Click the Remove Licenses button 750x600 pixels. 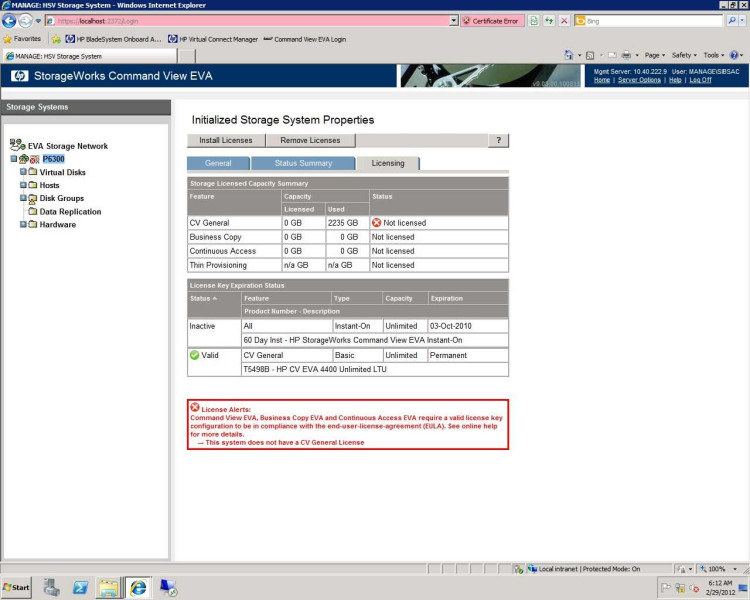pyautogui.click(x=310, y=140)
